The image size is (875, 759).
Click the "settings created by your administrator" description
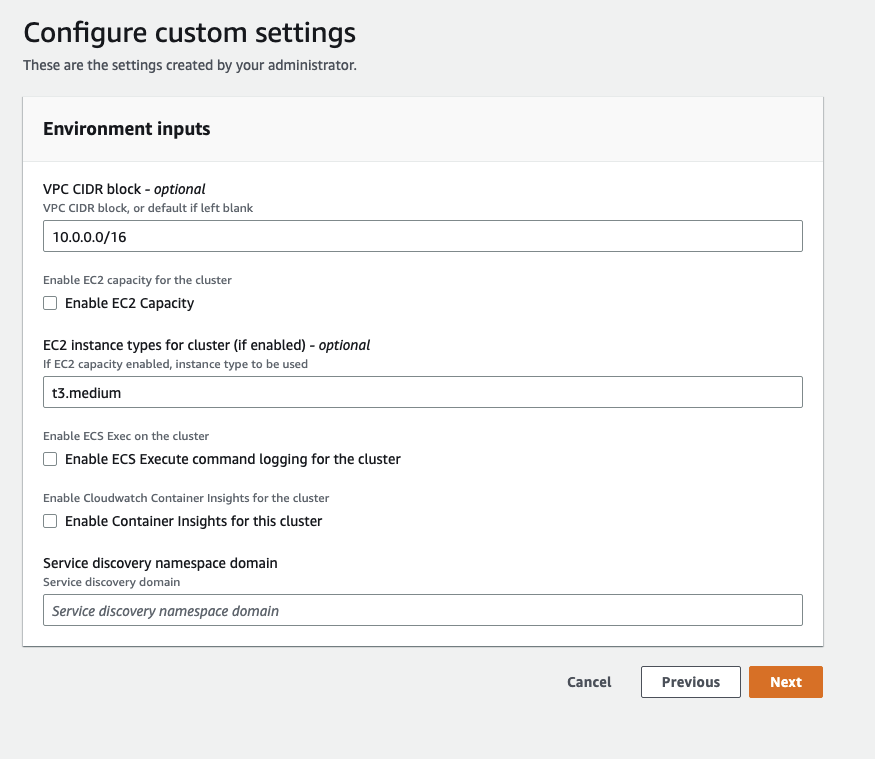(x=190, y=66)
